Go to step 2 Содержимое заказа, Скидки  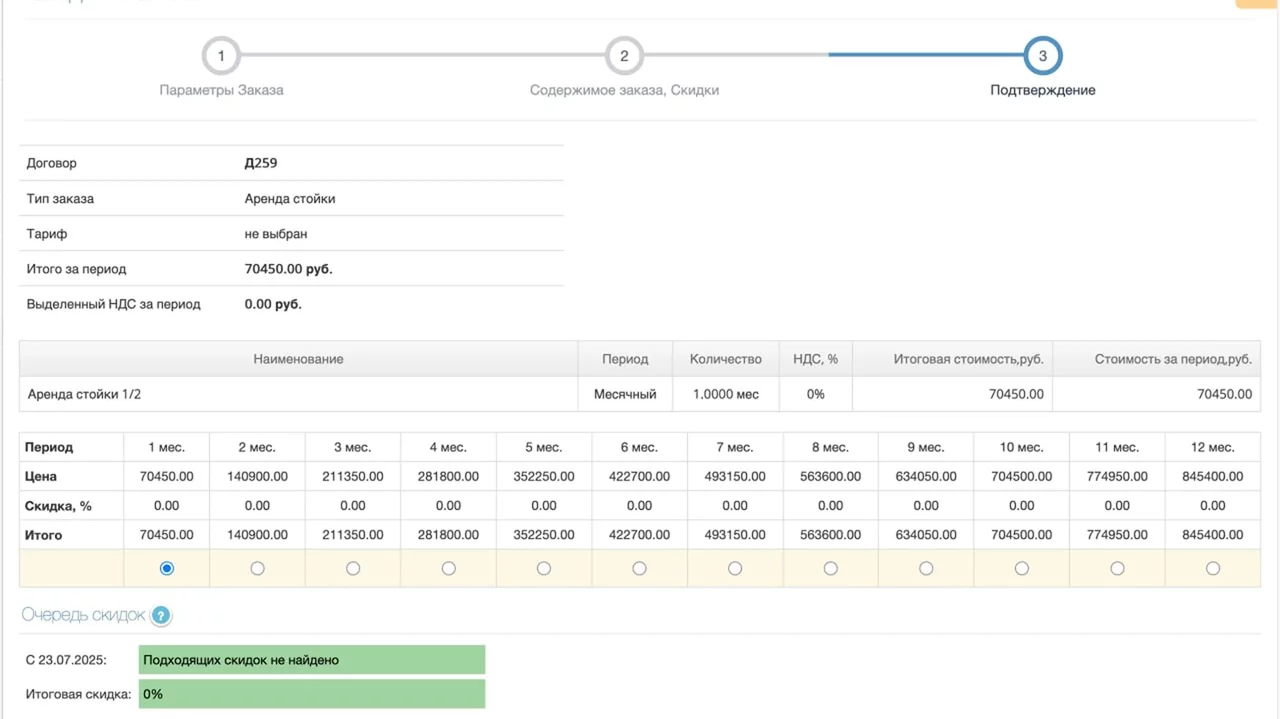click(624, 56)
